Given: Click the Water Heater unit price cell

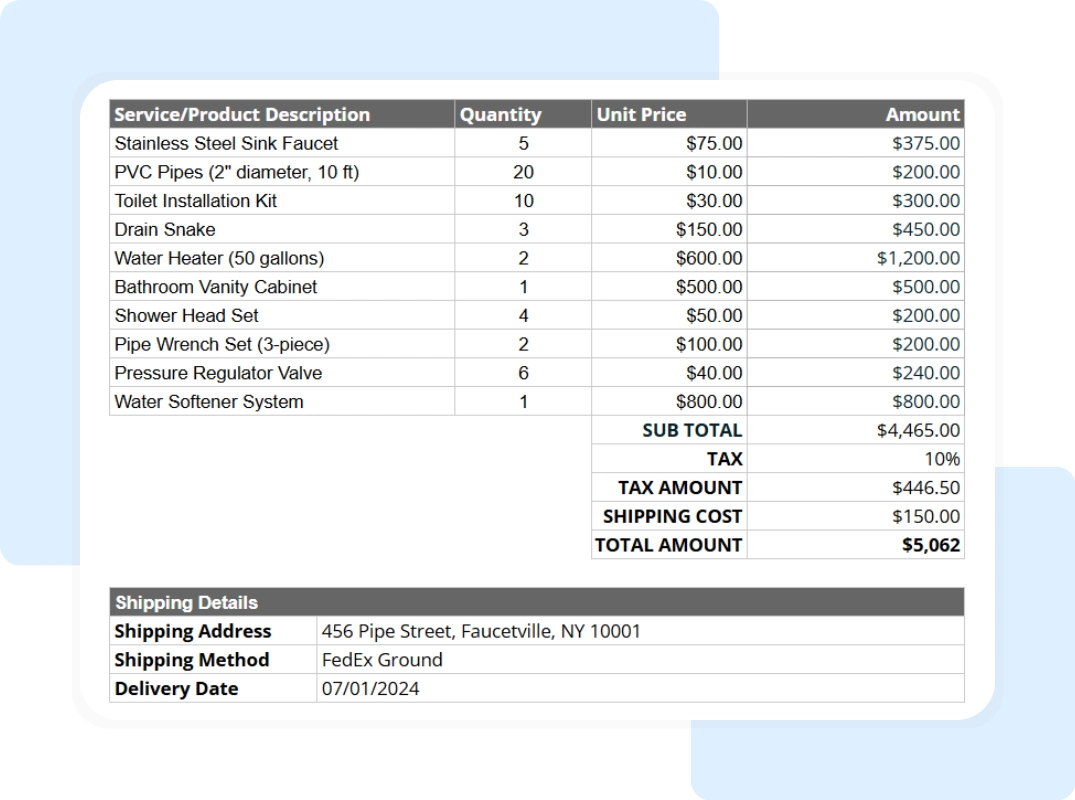Looking at the screenshot, I should (x=710, y=257).
